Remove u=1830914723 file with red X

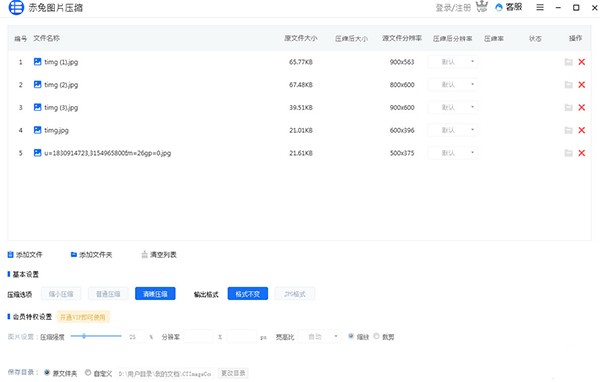point(582,153)
